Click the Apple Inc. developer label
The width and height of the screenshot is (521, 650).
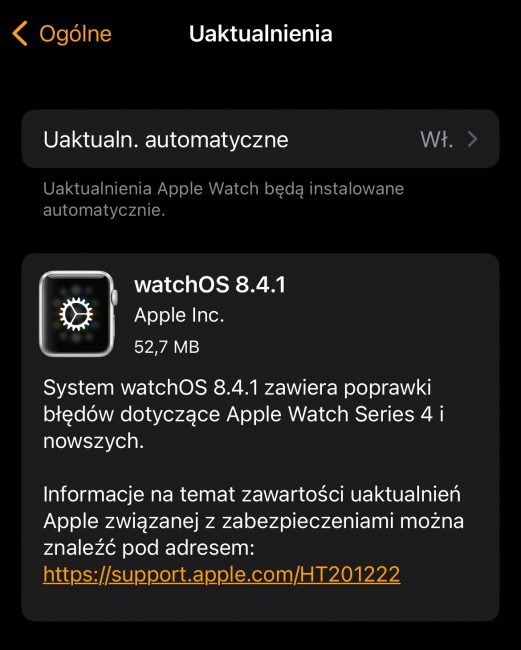coord(179,315)
